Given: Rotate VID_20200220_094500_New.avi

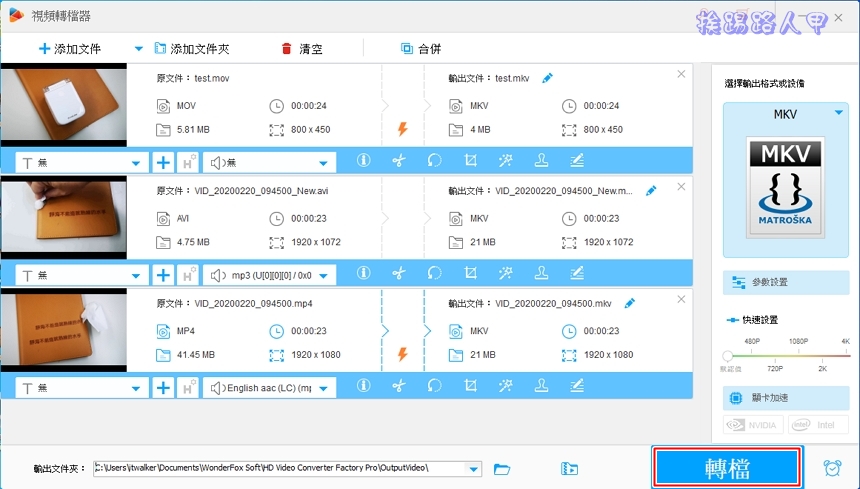Looking at the screenshot, I should coord(434,273).
